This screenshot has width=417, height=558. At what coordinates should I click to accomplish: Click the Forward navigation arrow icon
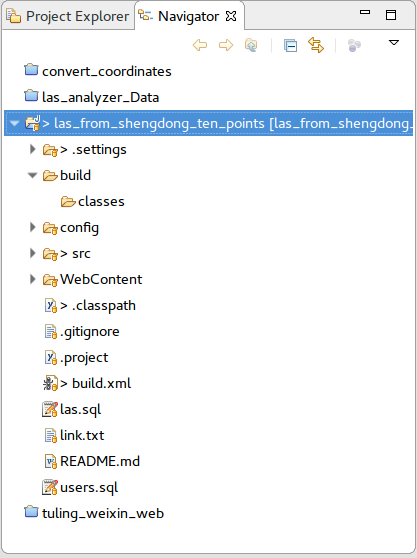click(x=226, y=45)
